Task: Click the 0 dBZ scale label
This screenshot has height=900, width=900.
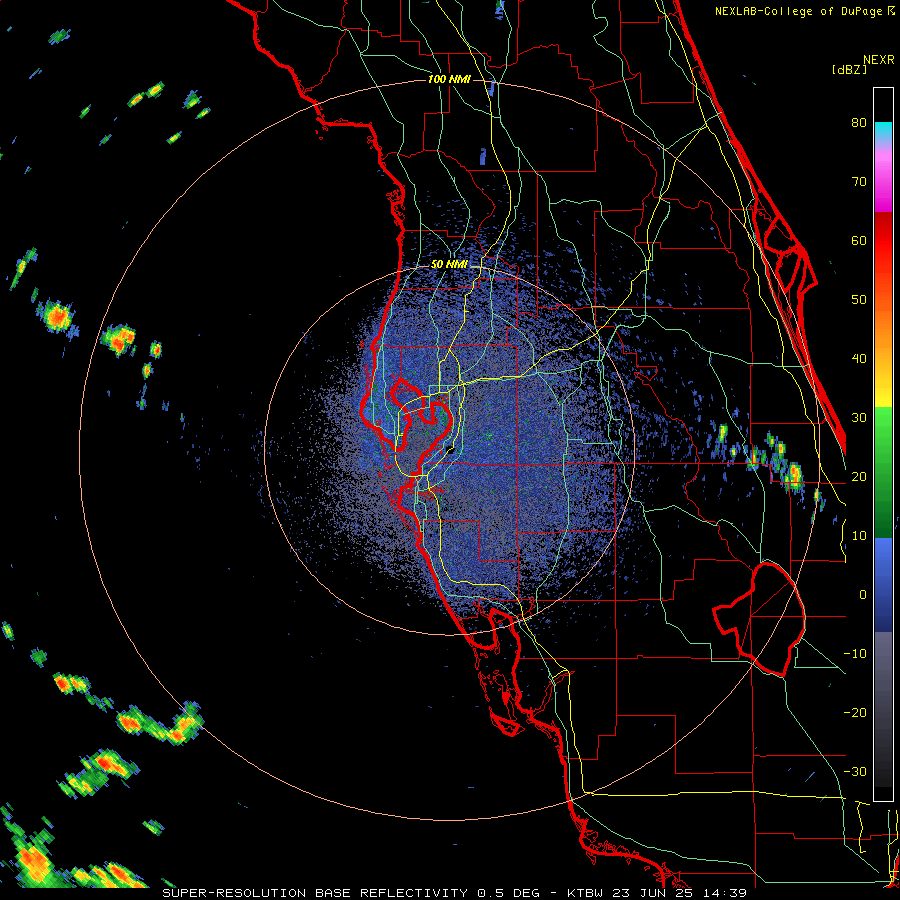Action: click(863, 595)
